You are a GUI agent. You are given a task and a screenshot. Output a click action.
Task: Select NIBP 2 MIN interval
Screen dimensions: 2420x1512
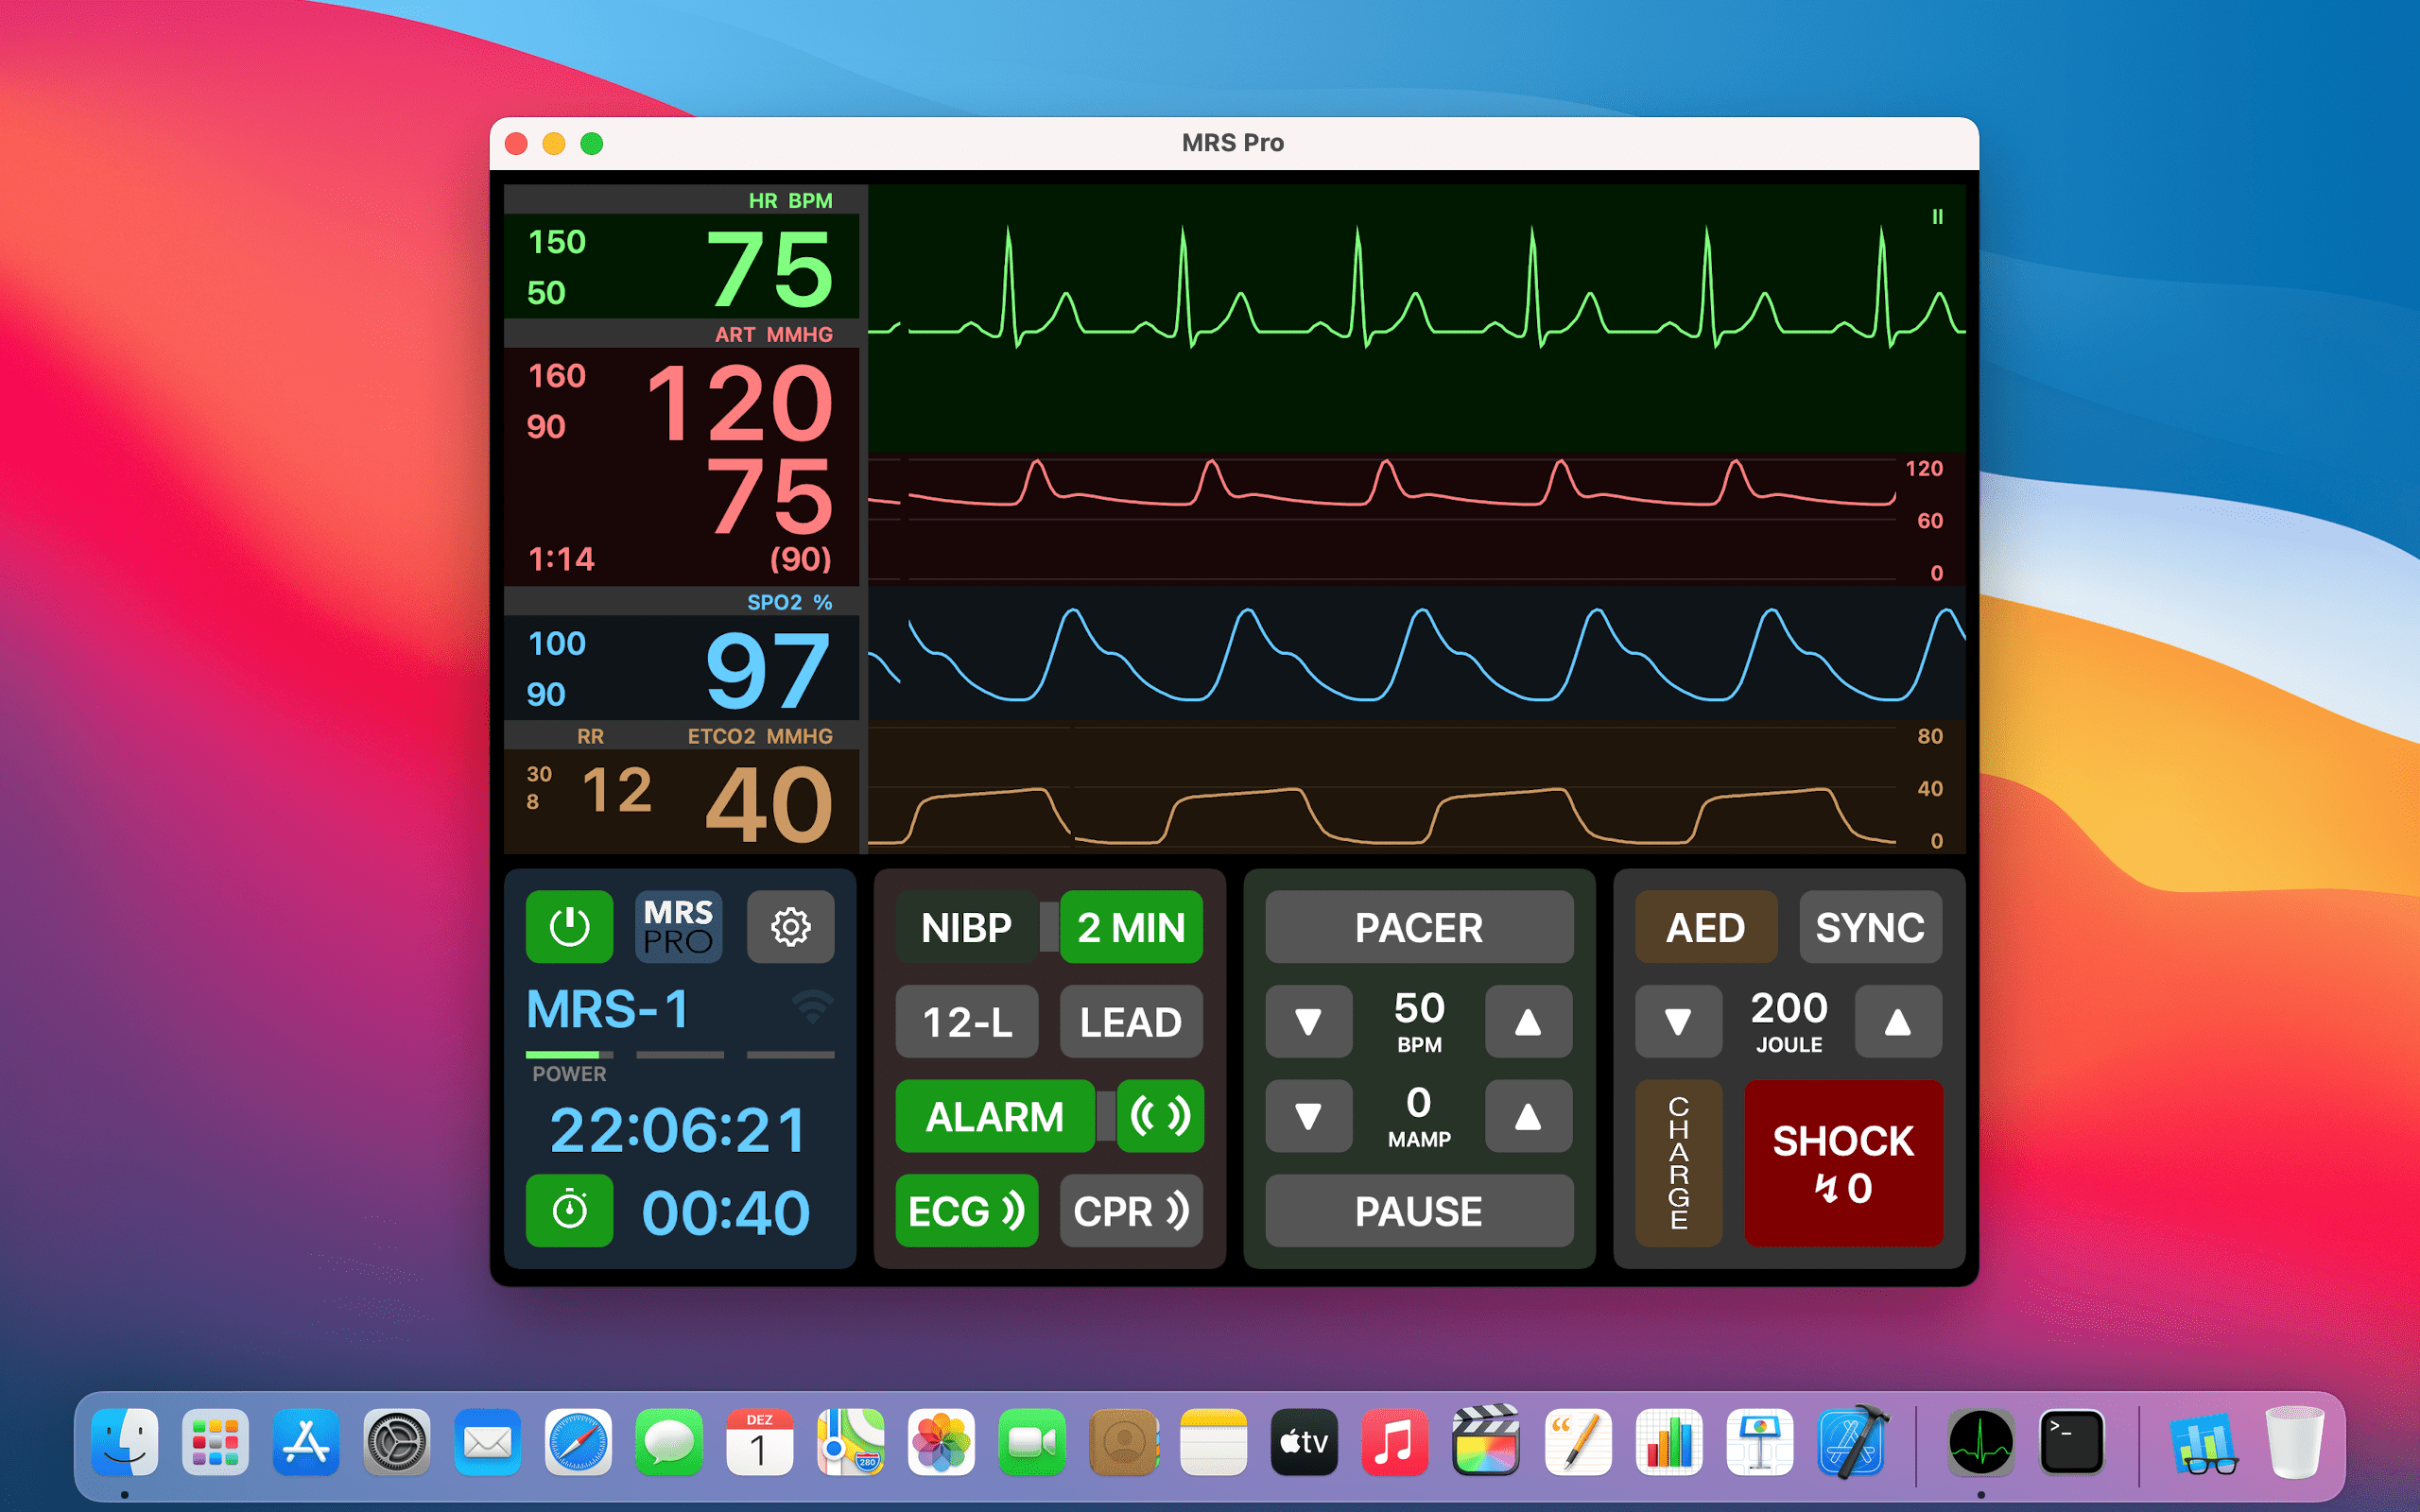pos(1129,925)
